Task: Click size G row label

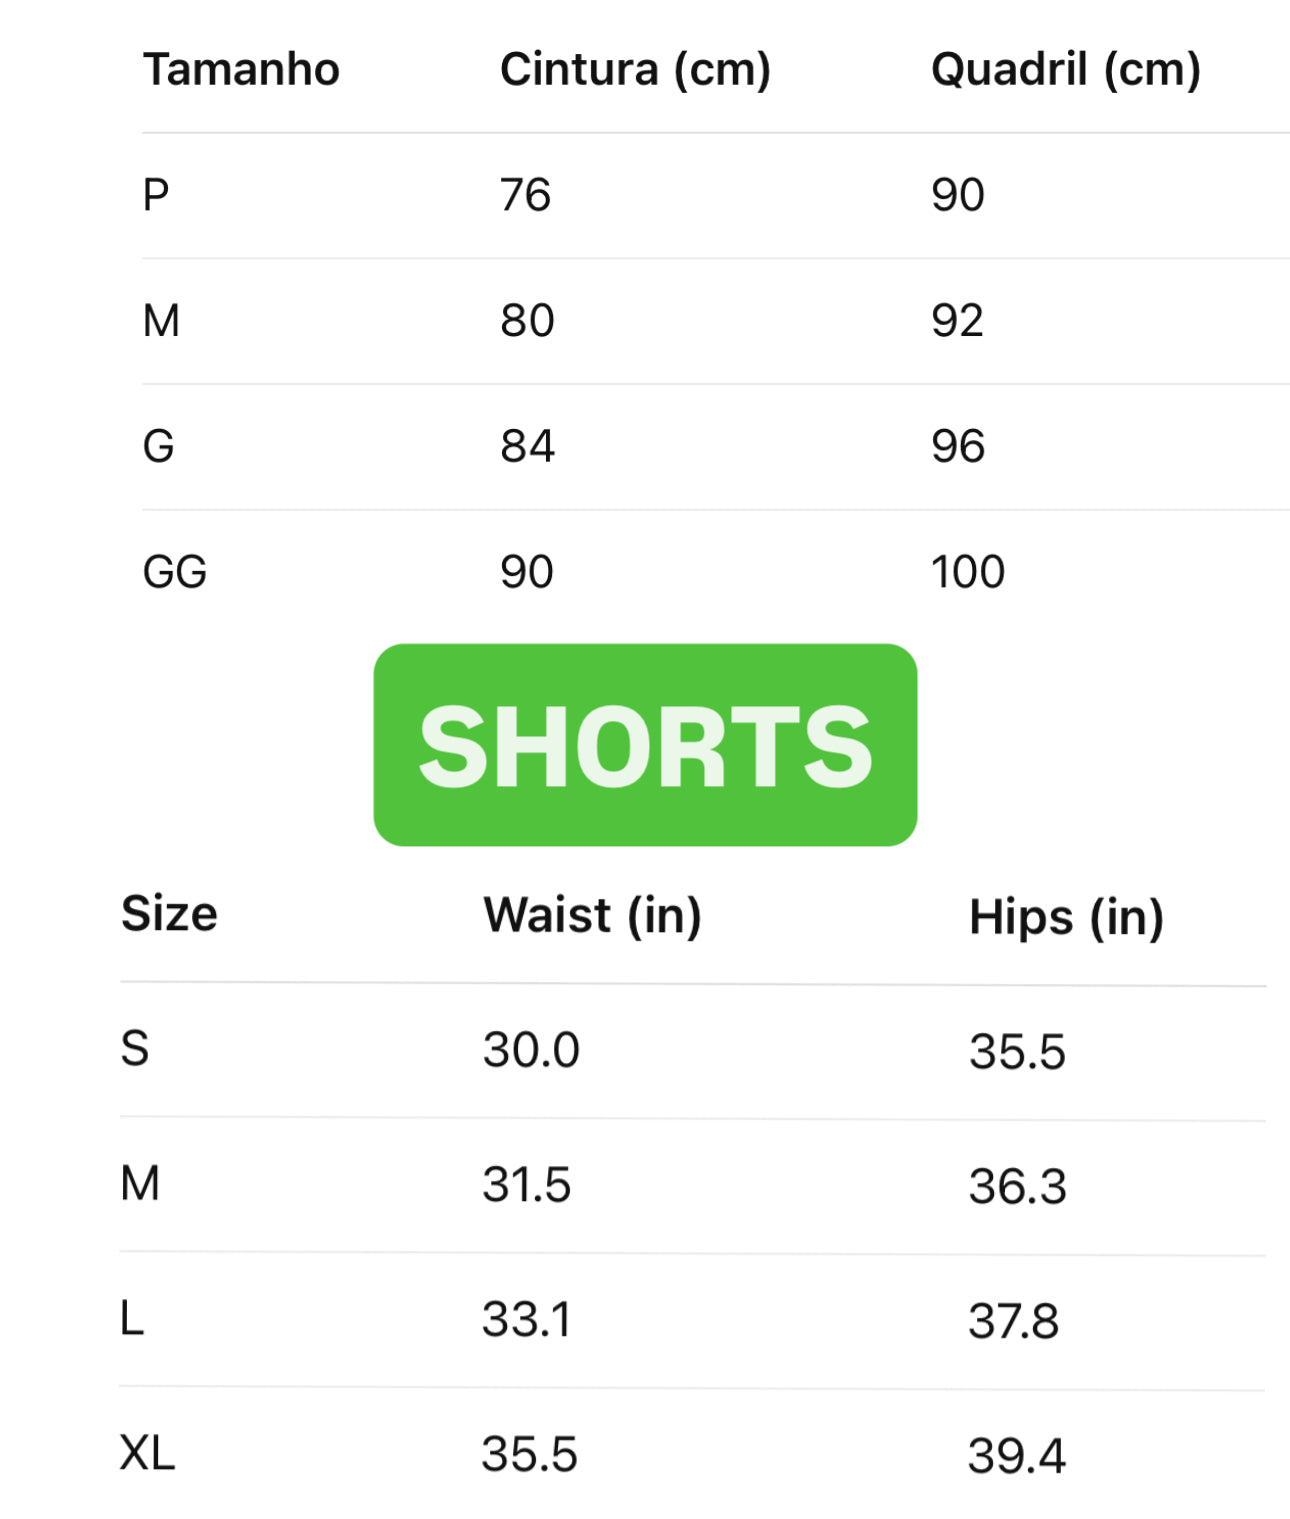Action: tap(159, 446)
